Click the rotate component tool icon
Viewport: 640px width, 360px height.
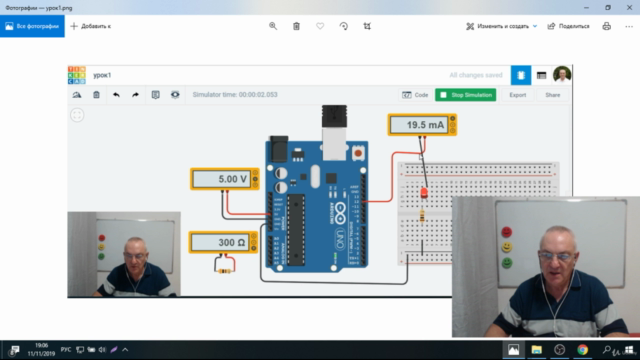pyautogui.click(x=77, y=95)
